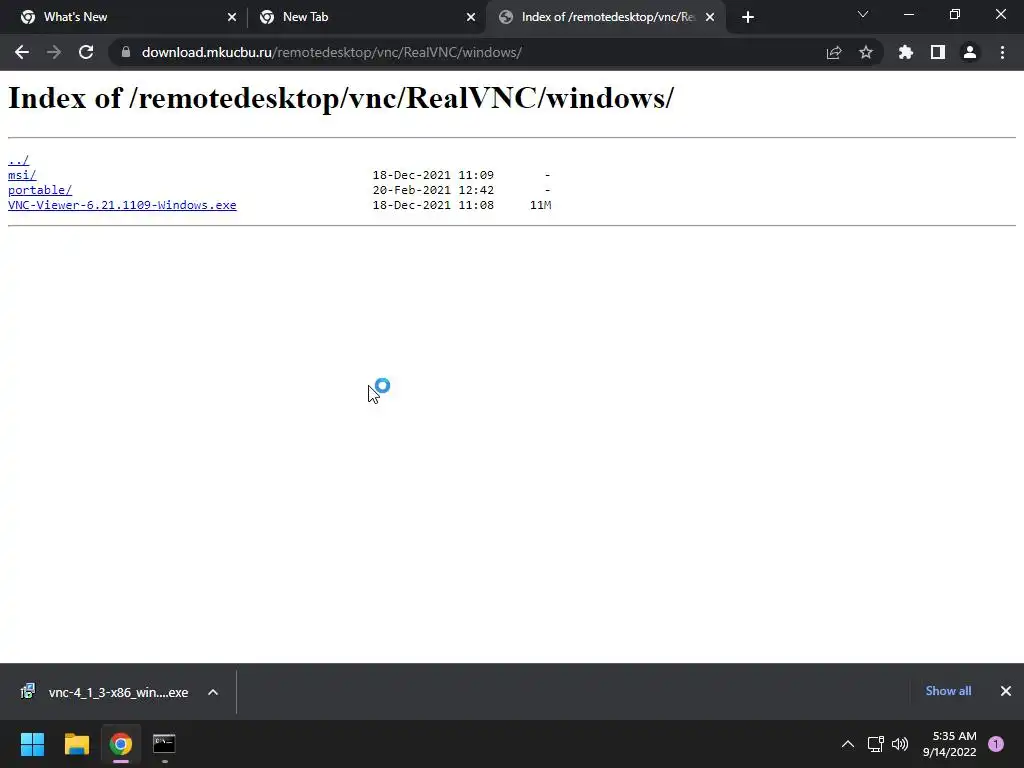1024x768 pixels.
Task: Open the terminal taskbar icon
Action: tap(164, 744)
